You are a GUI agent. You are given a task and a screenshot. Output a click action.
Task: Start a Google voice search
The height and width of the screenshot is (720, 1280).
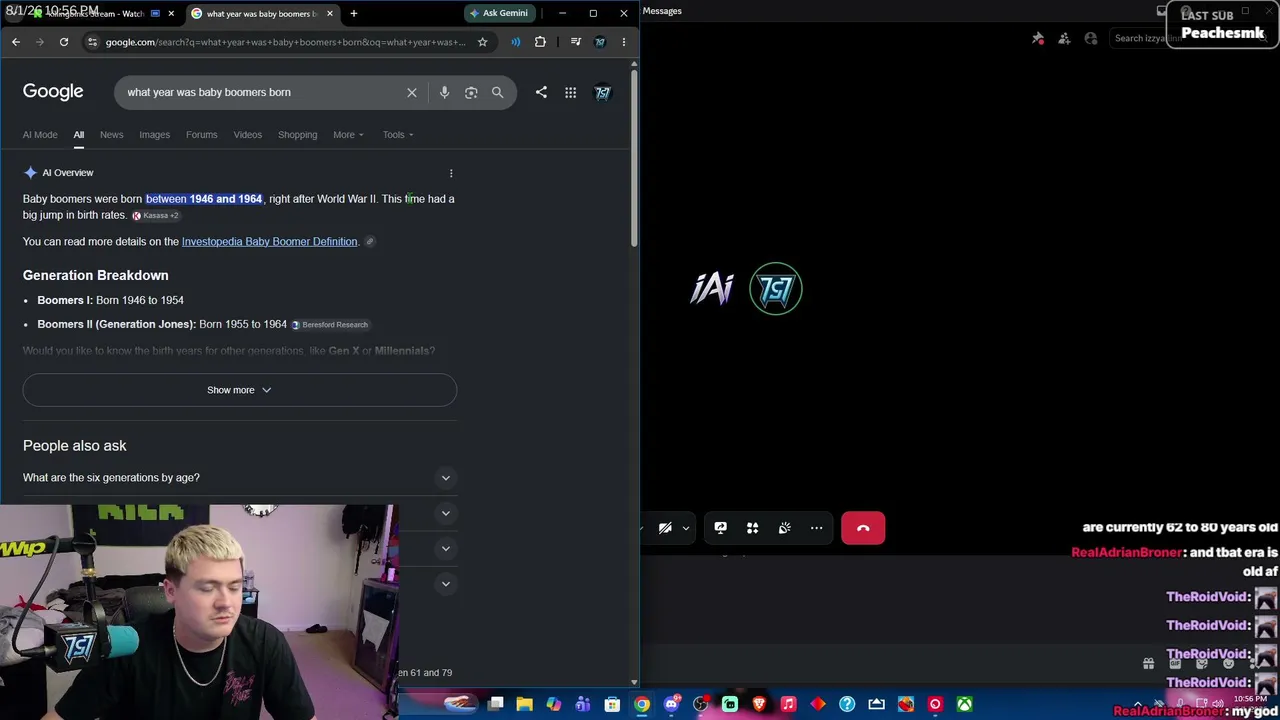pyautogui.click(x=444, y=92)
